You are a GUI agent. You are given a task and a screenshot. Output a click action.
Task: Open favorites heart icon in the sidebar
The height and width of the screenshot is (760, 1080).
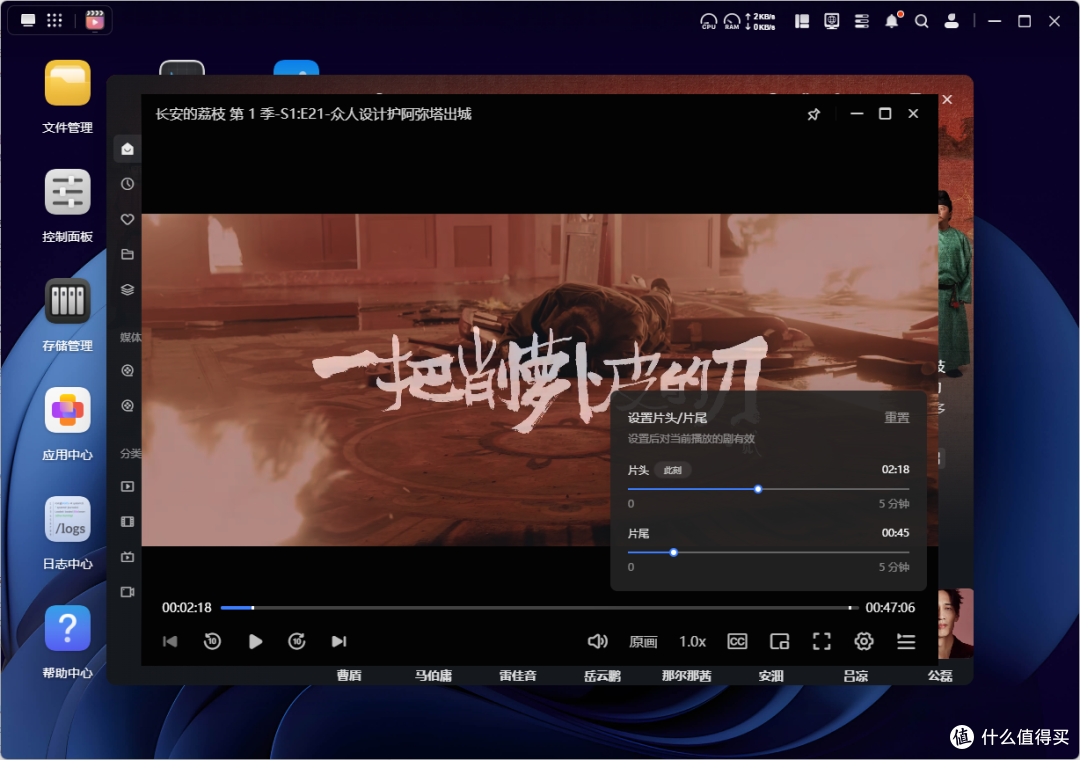pos(127,219)
